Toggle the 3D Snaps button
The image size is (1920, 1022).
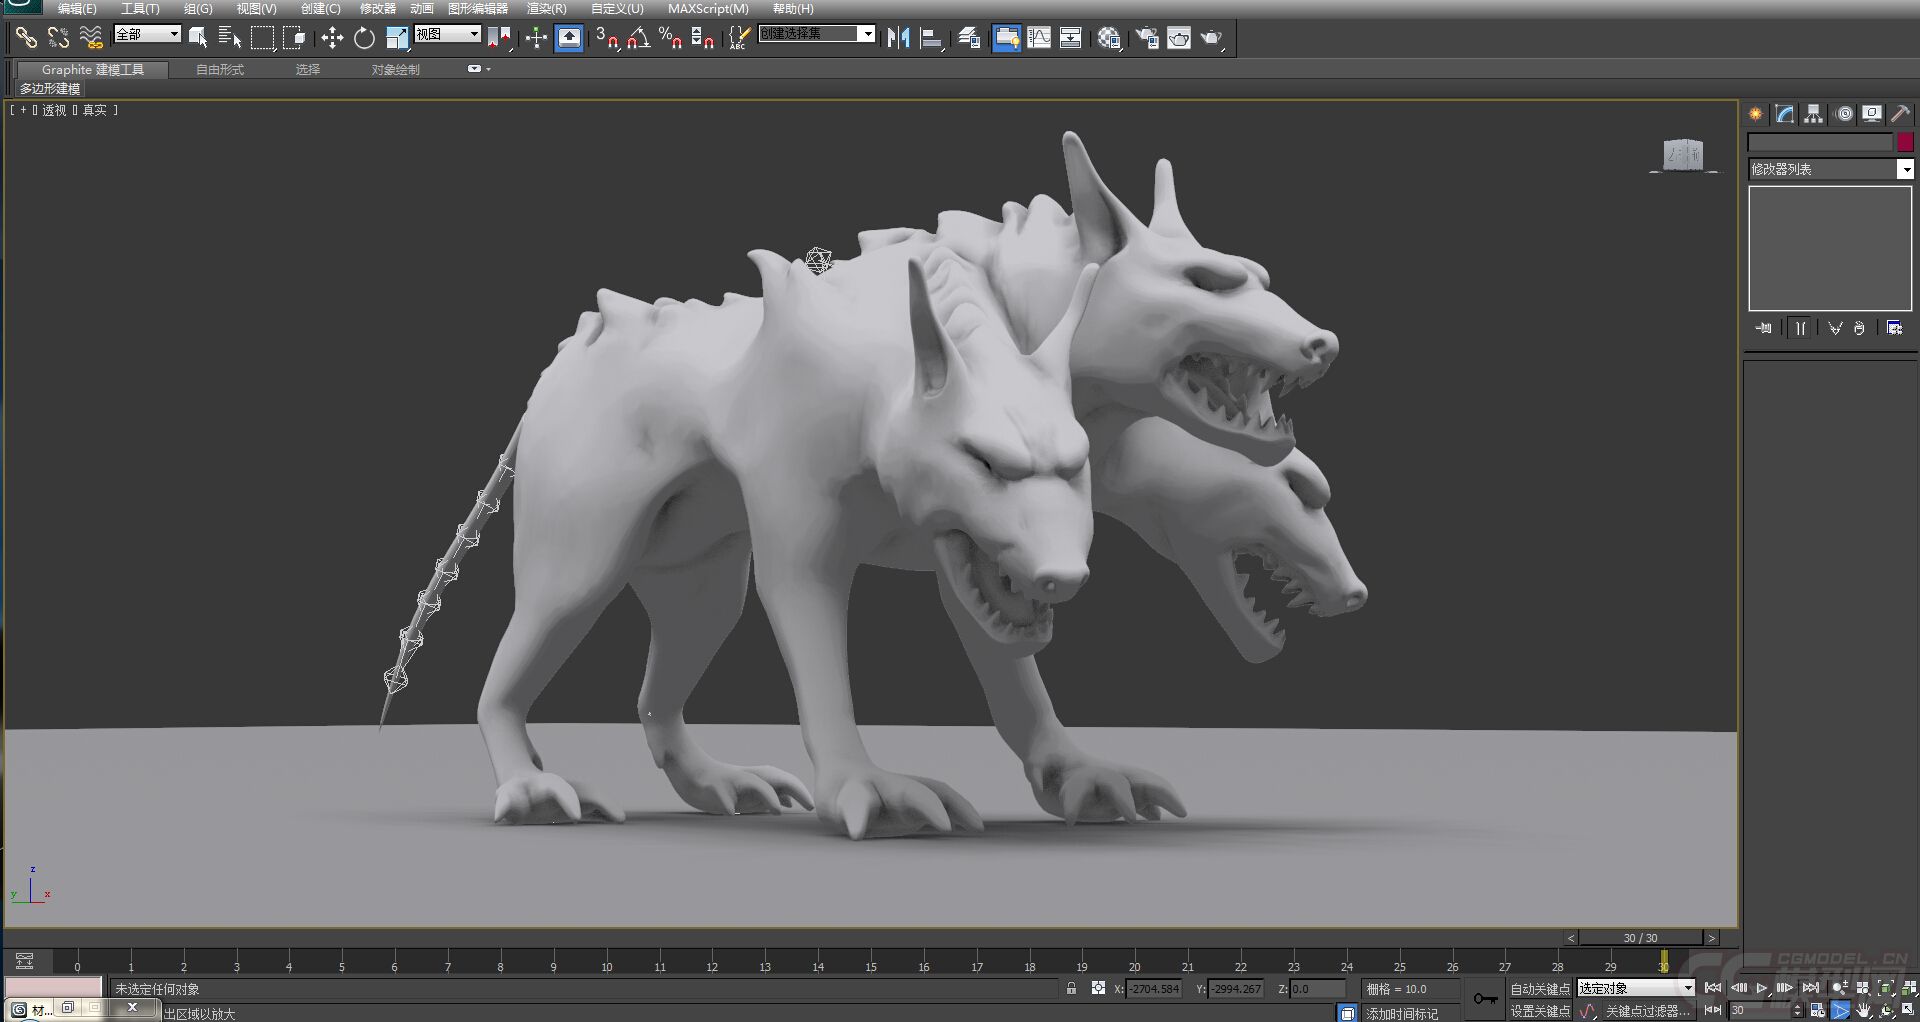(x=607, y=38)
